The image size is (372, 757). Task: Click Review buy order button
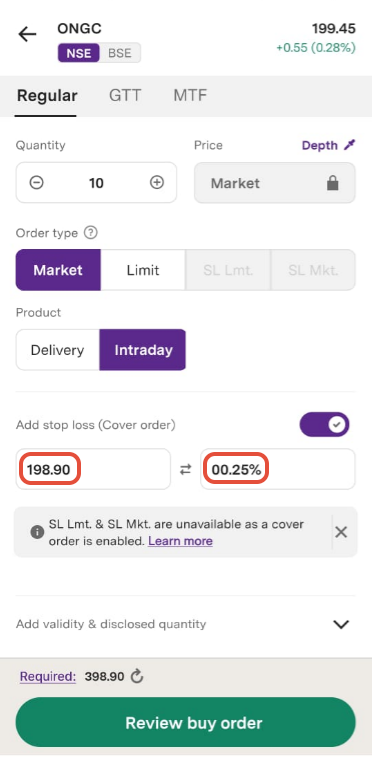point(186,723)
